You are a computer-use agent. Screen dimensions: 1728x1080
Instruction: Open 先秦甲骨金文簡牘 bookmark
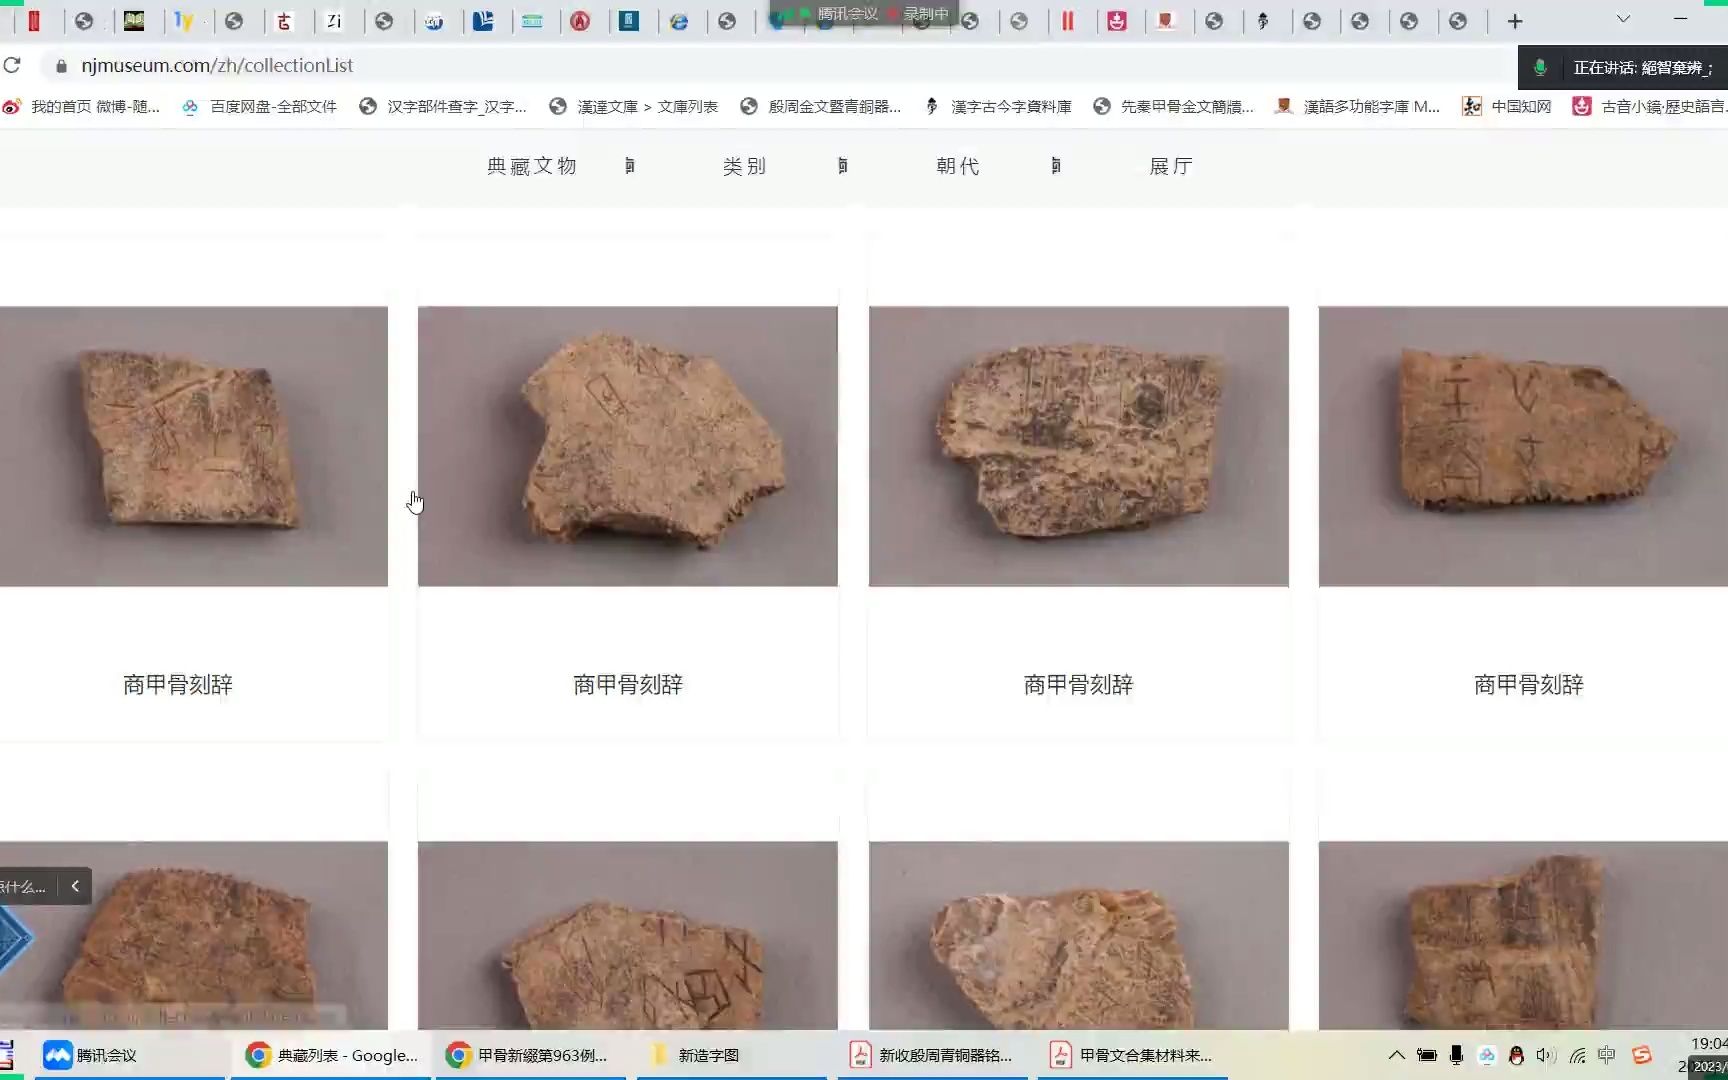[1173, 106]
